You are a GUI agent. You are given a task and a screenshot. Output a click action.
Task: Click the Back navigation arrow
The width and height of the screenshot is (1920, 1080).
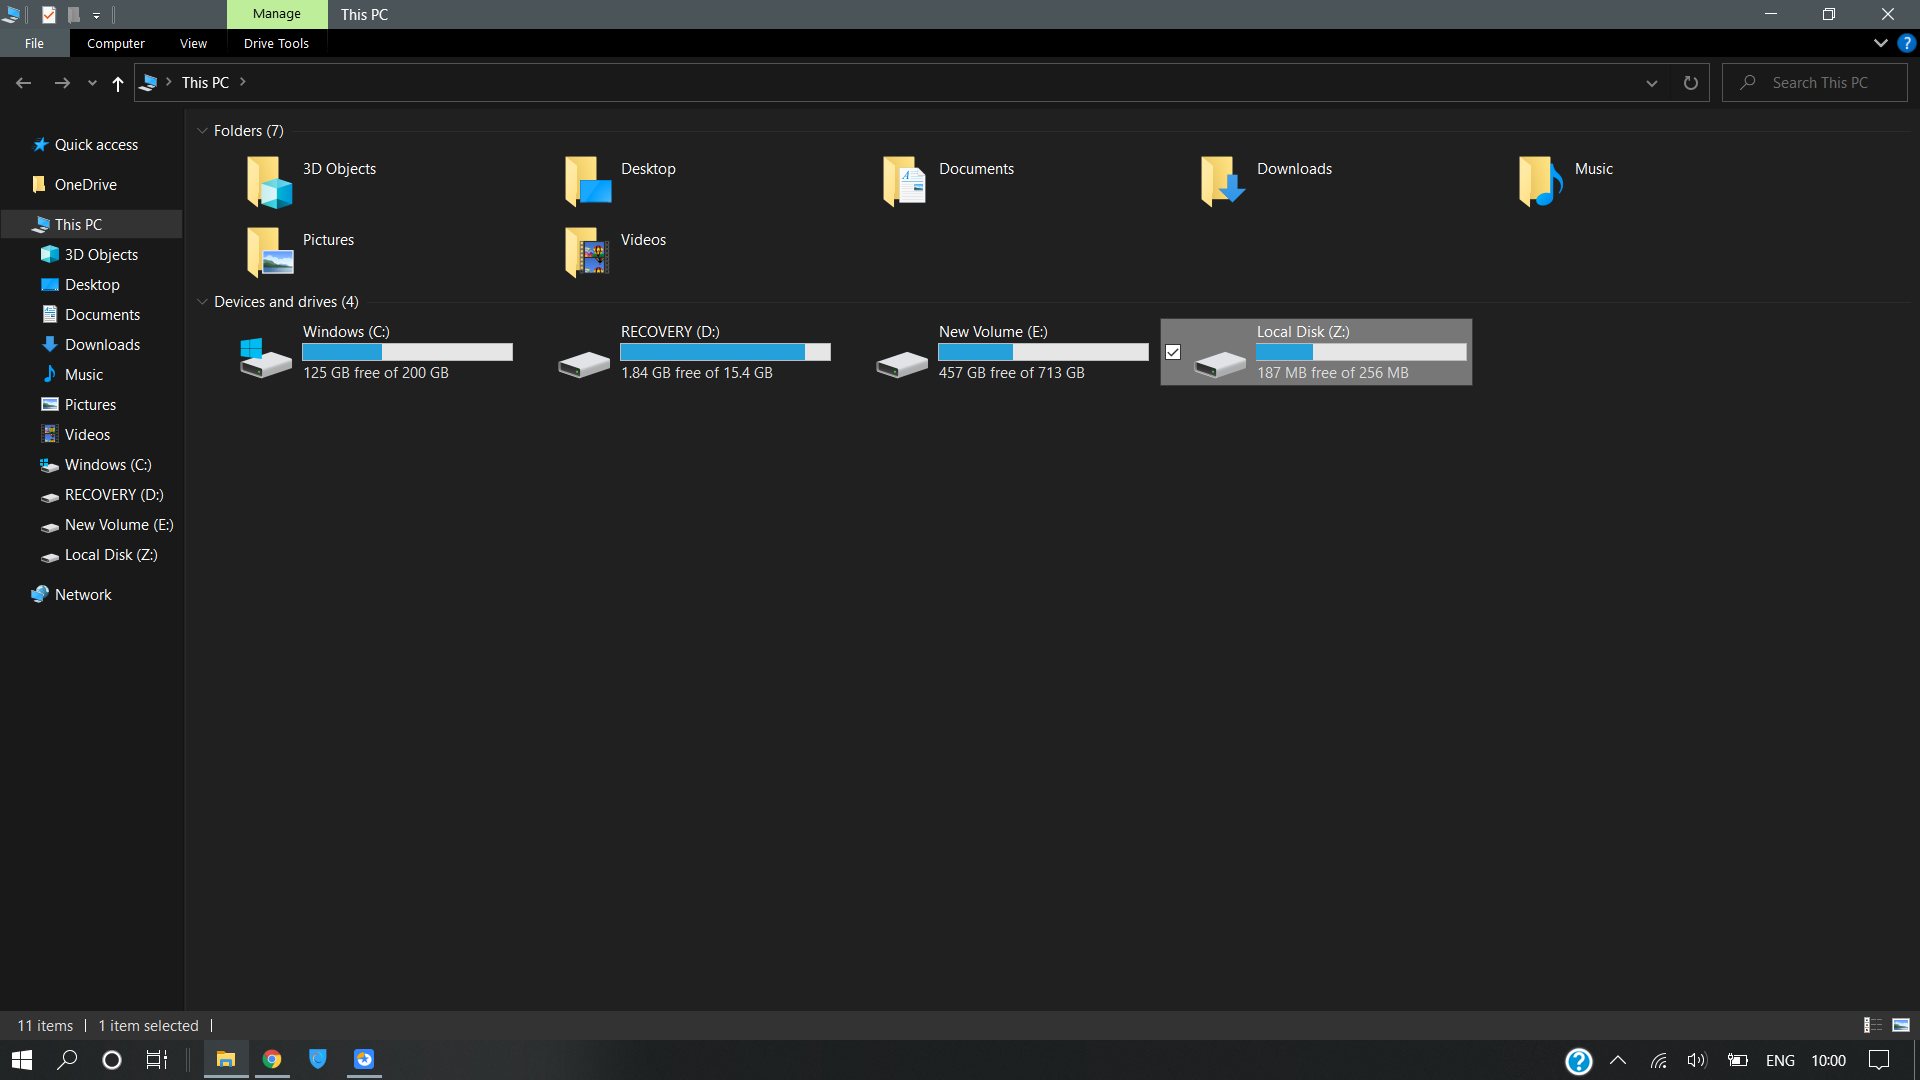(24, 83)
